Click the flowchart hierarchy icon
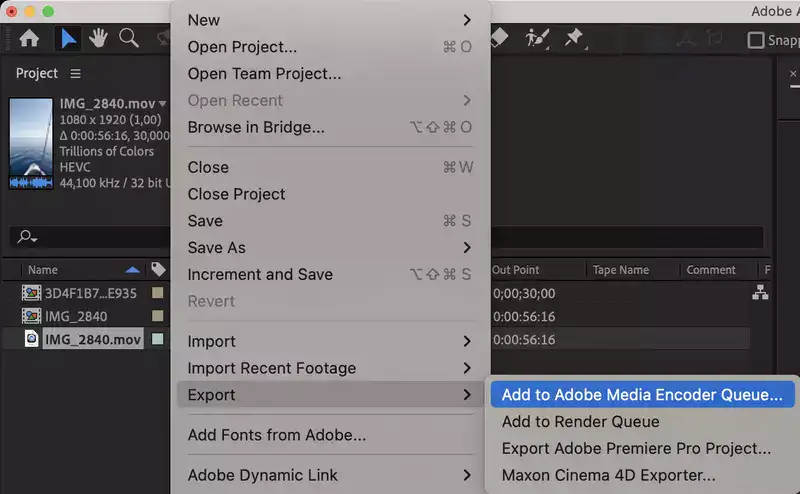 point(760,292)
